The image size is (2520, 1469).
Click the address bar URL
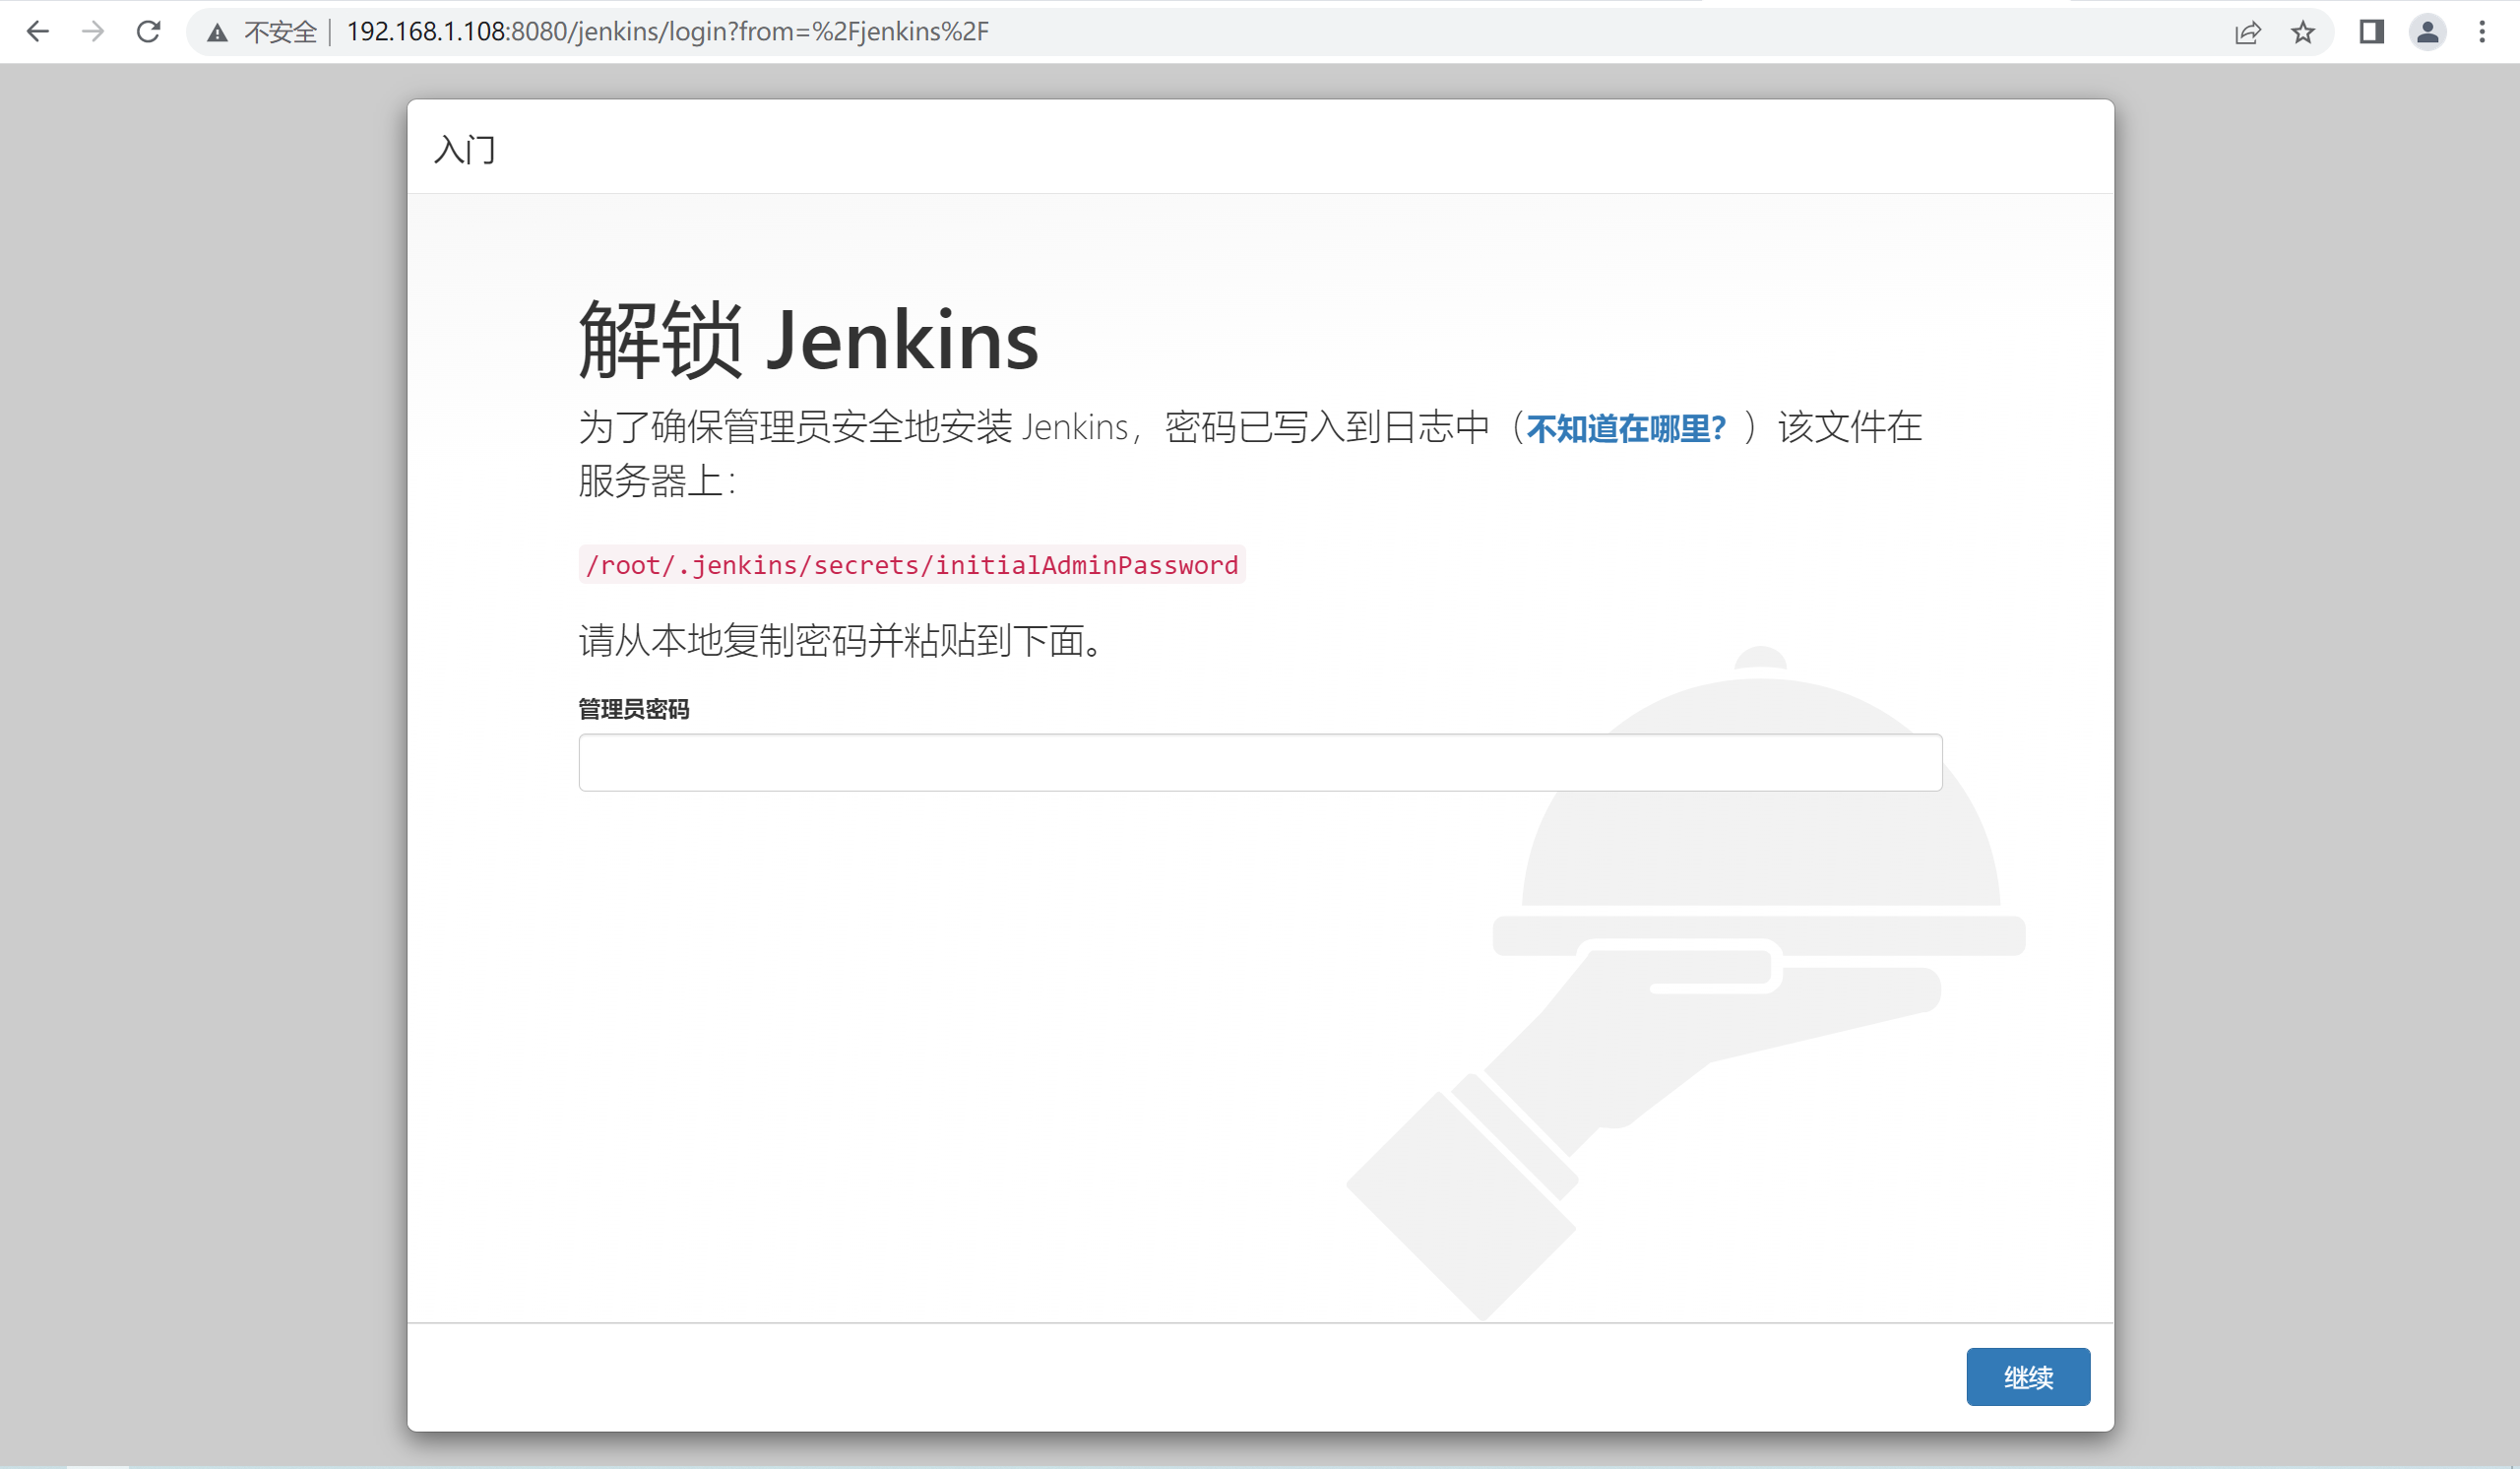click(667, 32)
